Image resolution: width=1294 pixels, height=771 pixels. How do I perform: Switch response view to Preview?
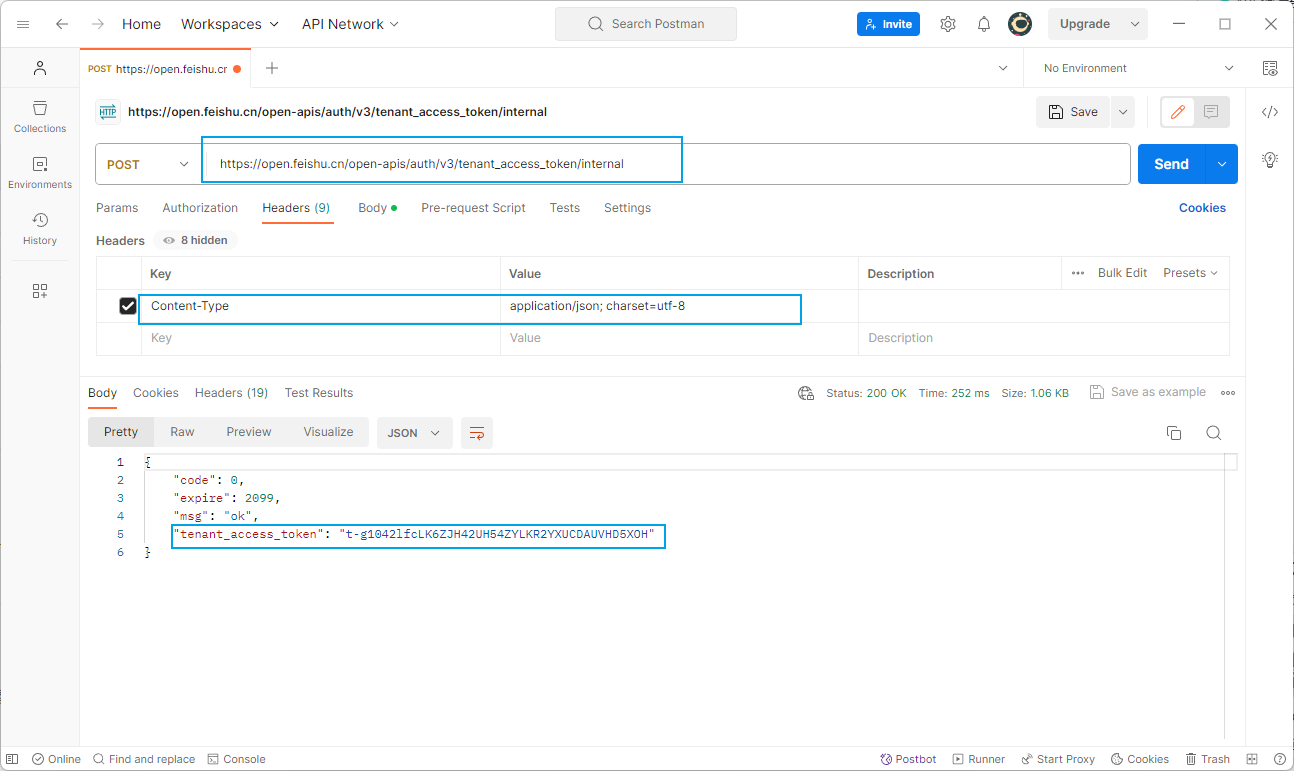[249, 432]
